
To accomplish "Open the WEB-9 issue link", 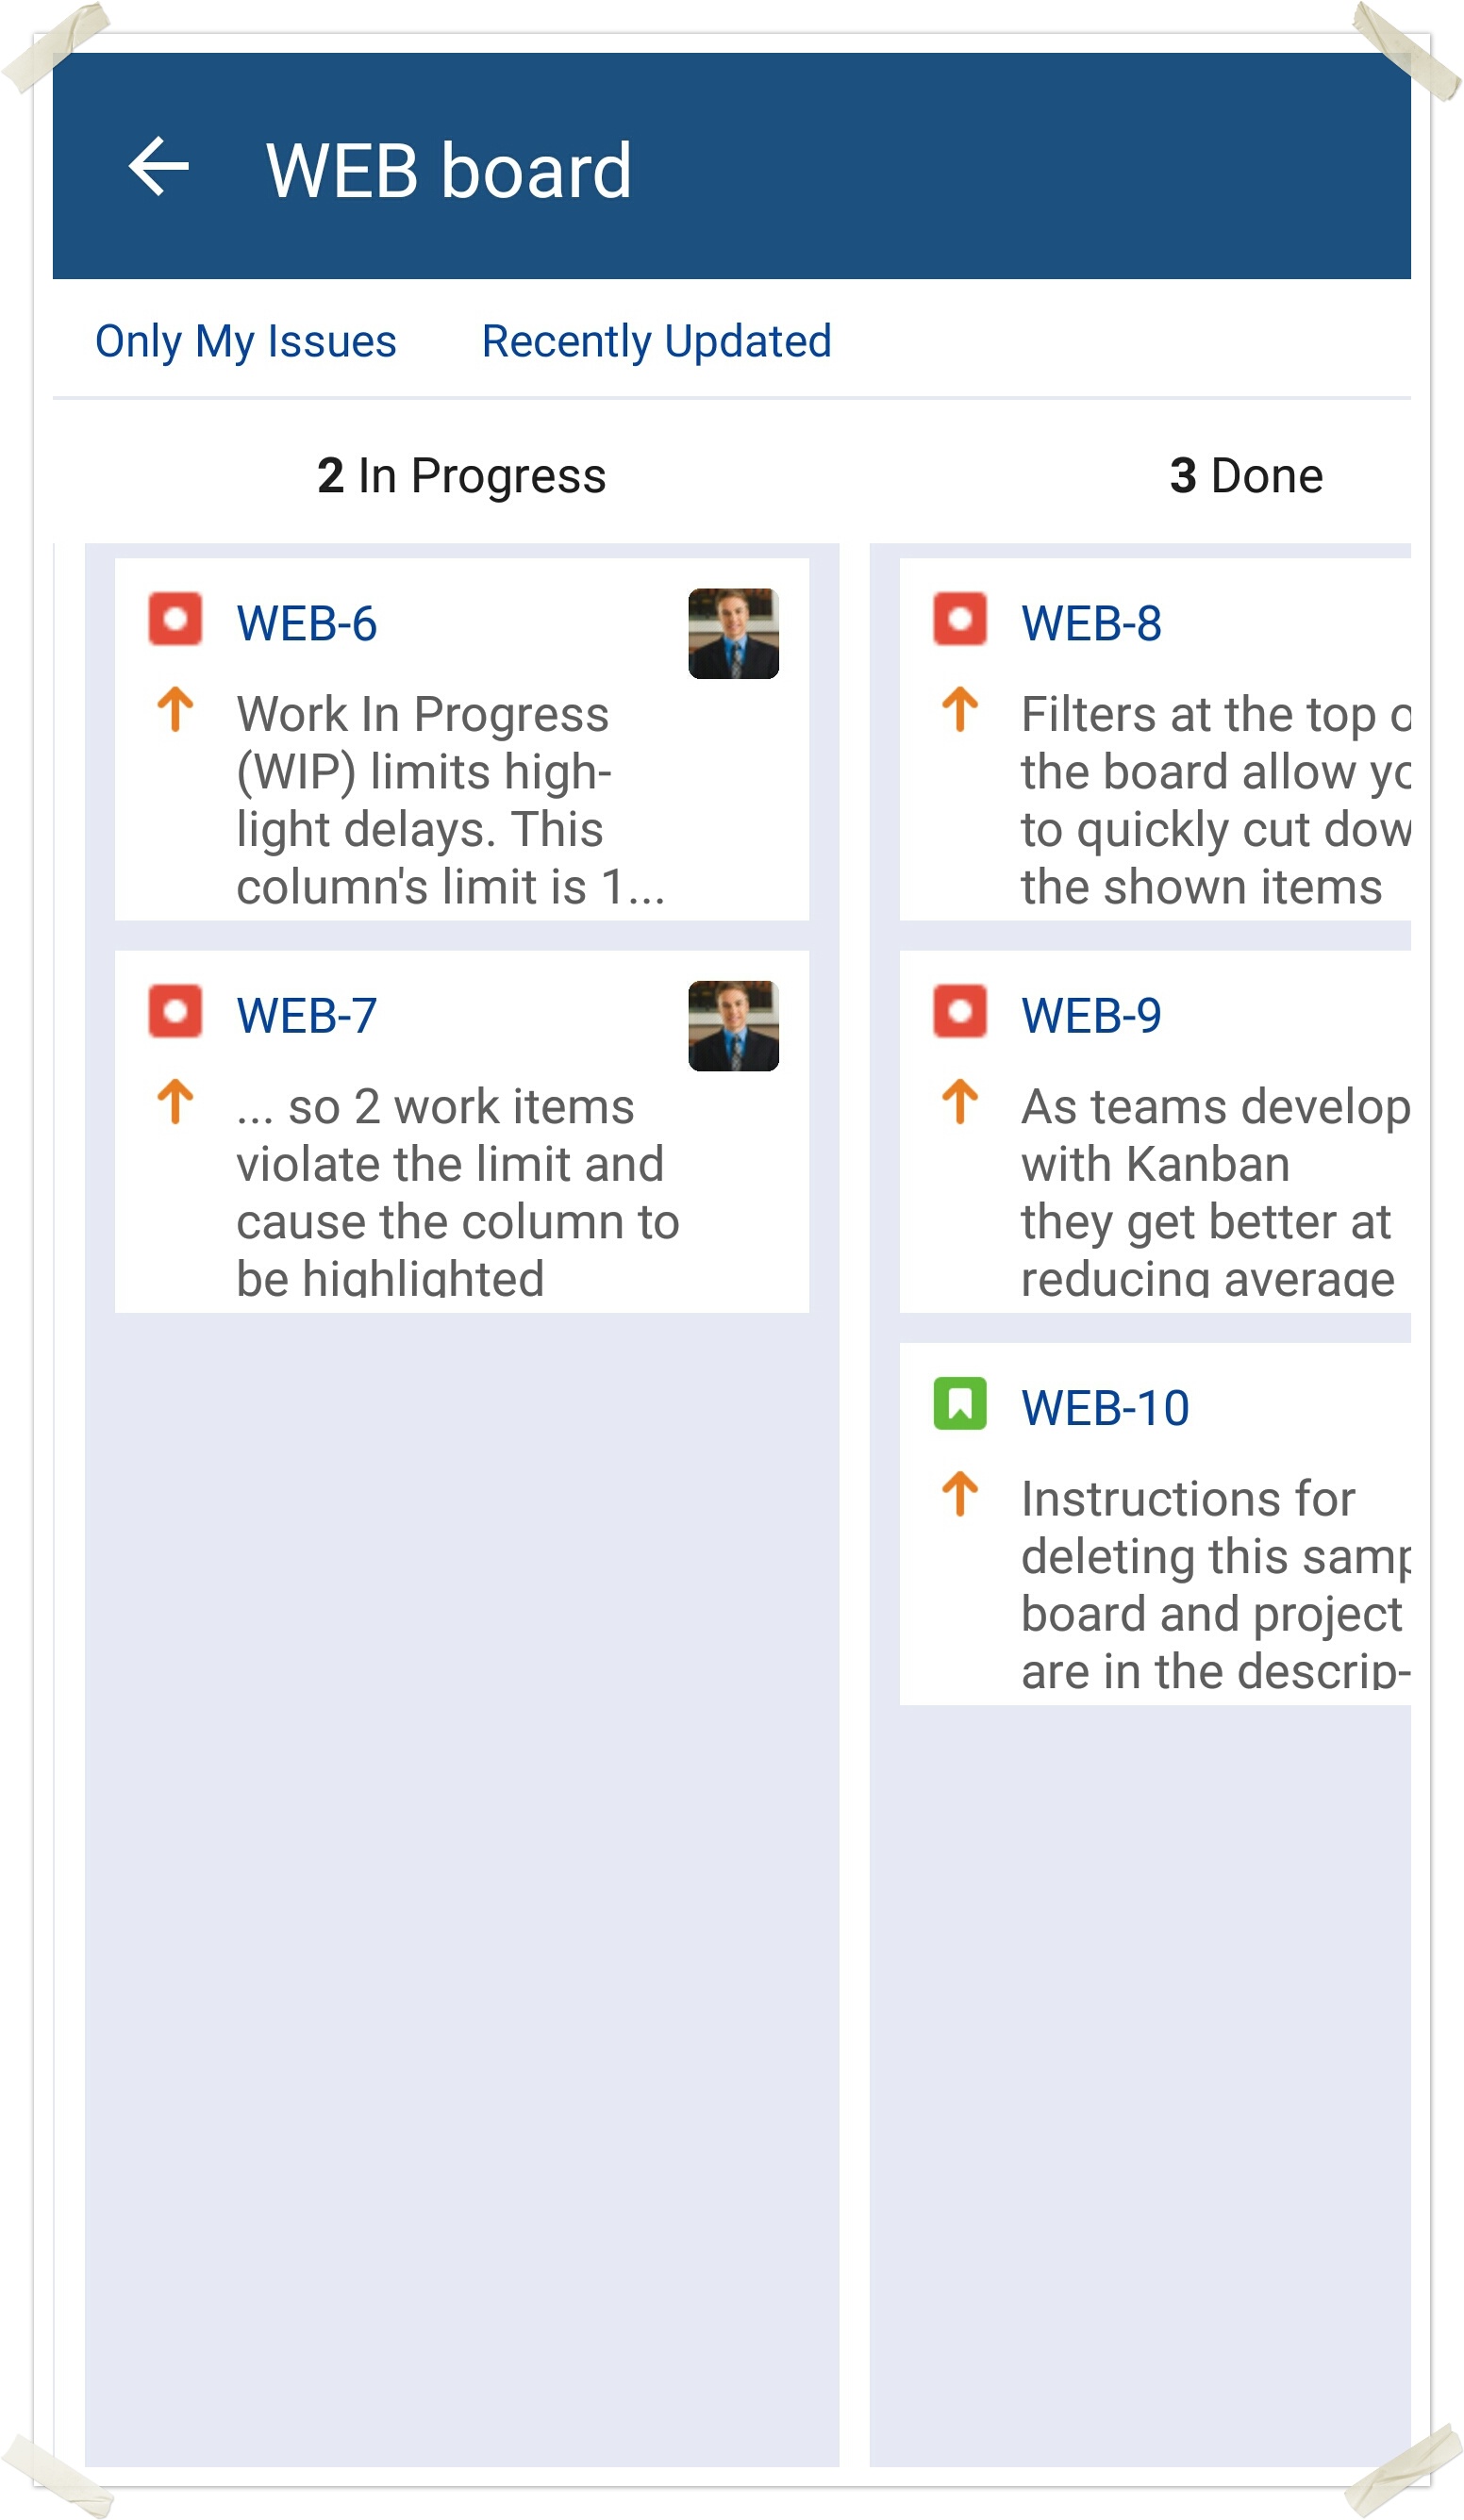I will (1091, 1016).
